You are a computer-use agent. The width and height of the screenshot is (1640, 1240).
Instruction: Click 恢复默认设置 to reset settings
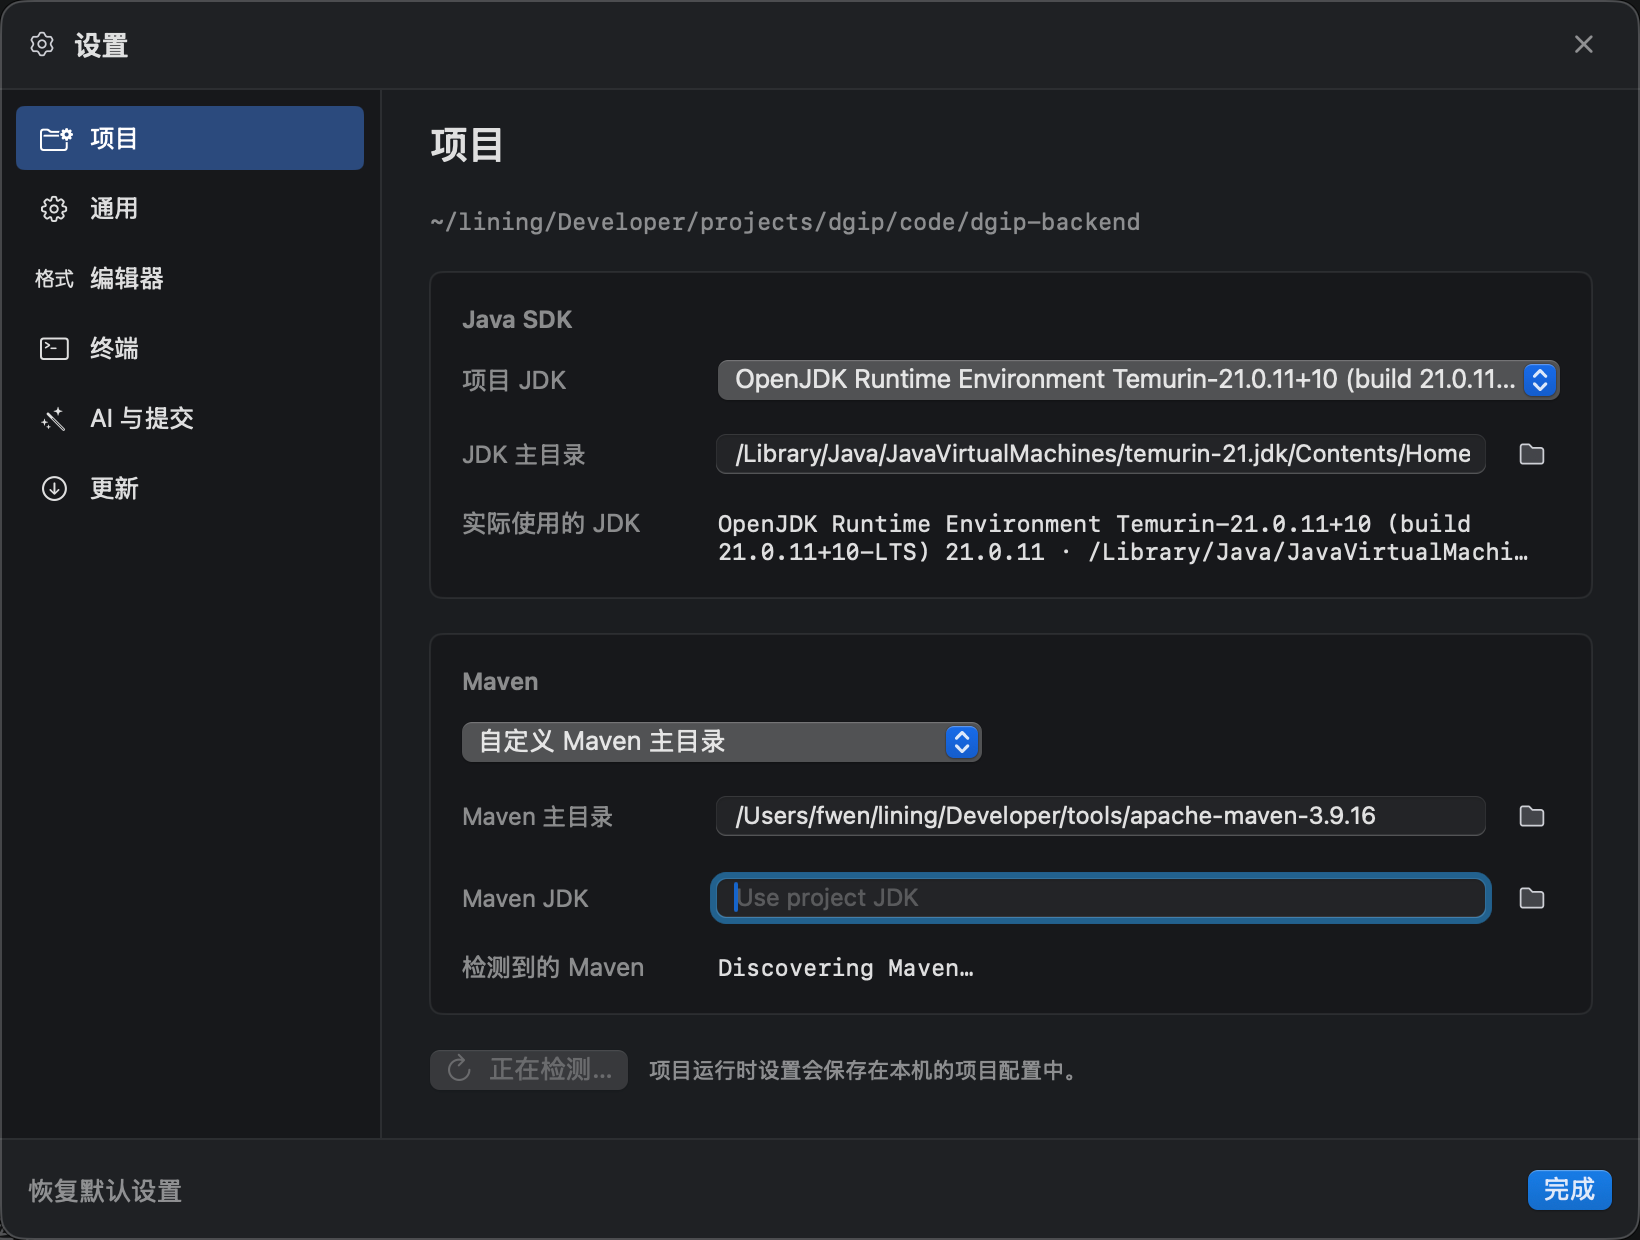pos(105,1191)
